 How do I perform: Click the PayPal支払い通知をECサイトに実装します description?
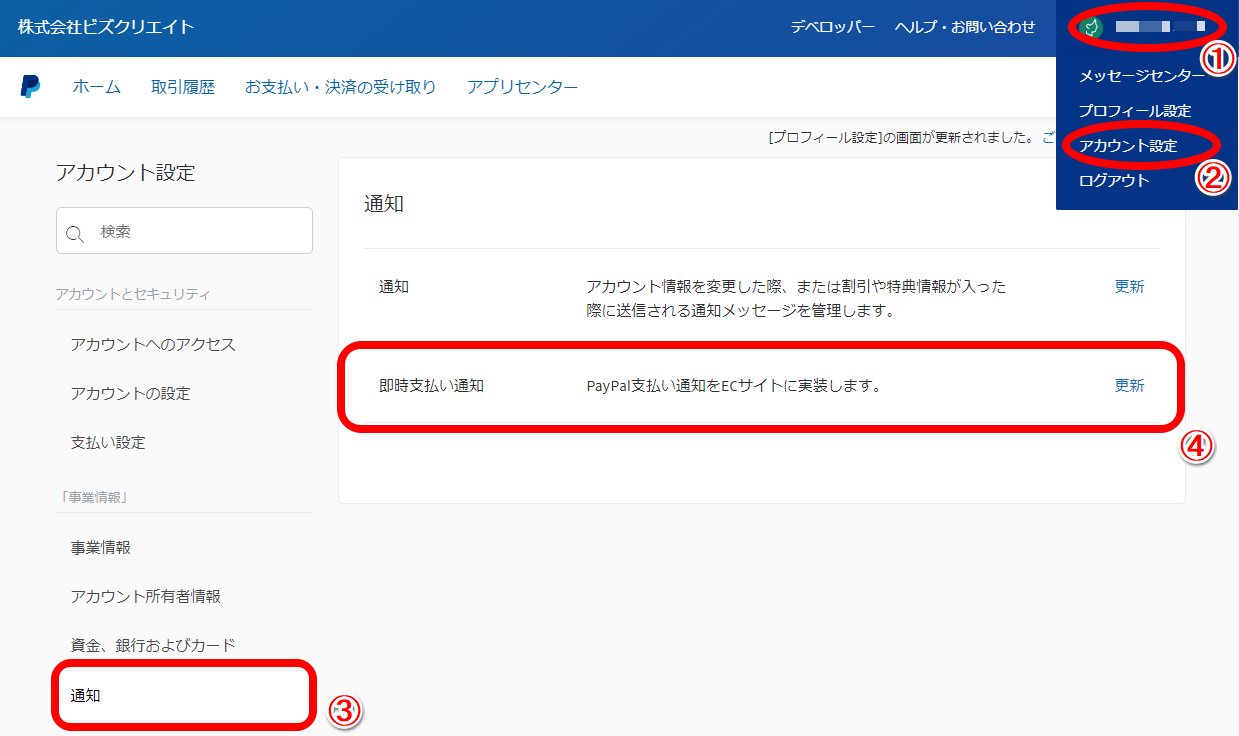point(733,386)
